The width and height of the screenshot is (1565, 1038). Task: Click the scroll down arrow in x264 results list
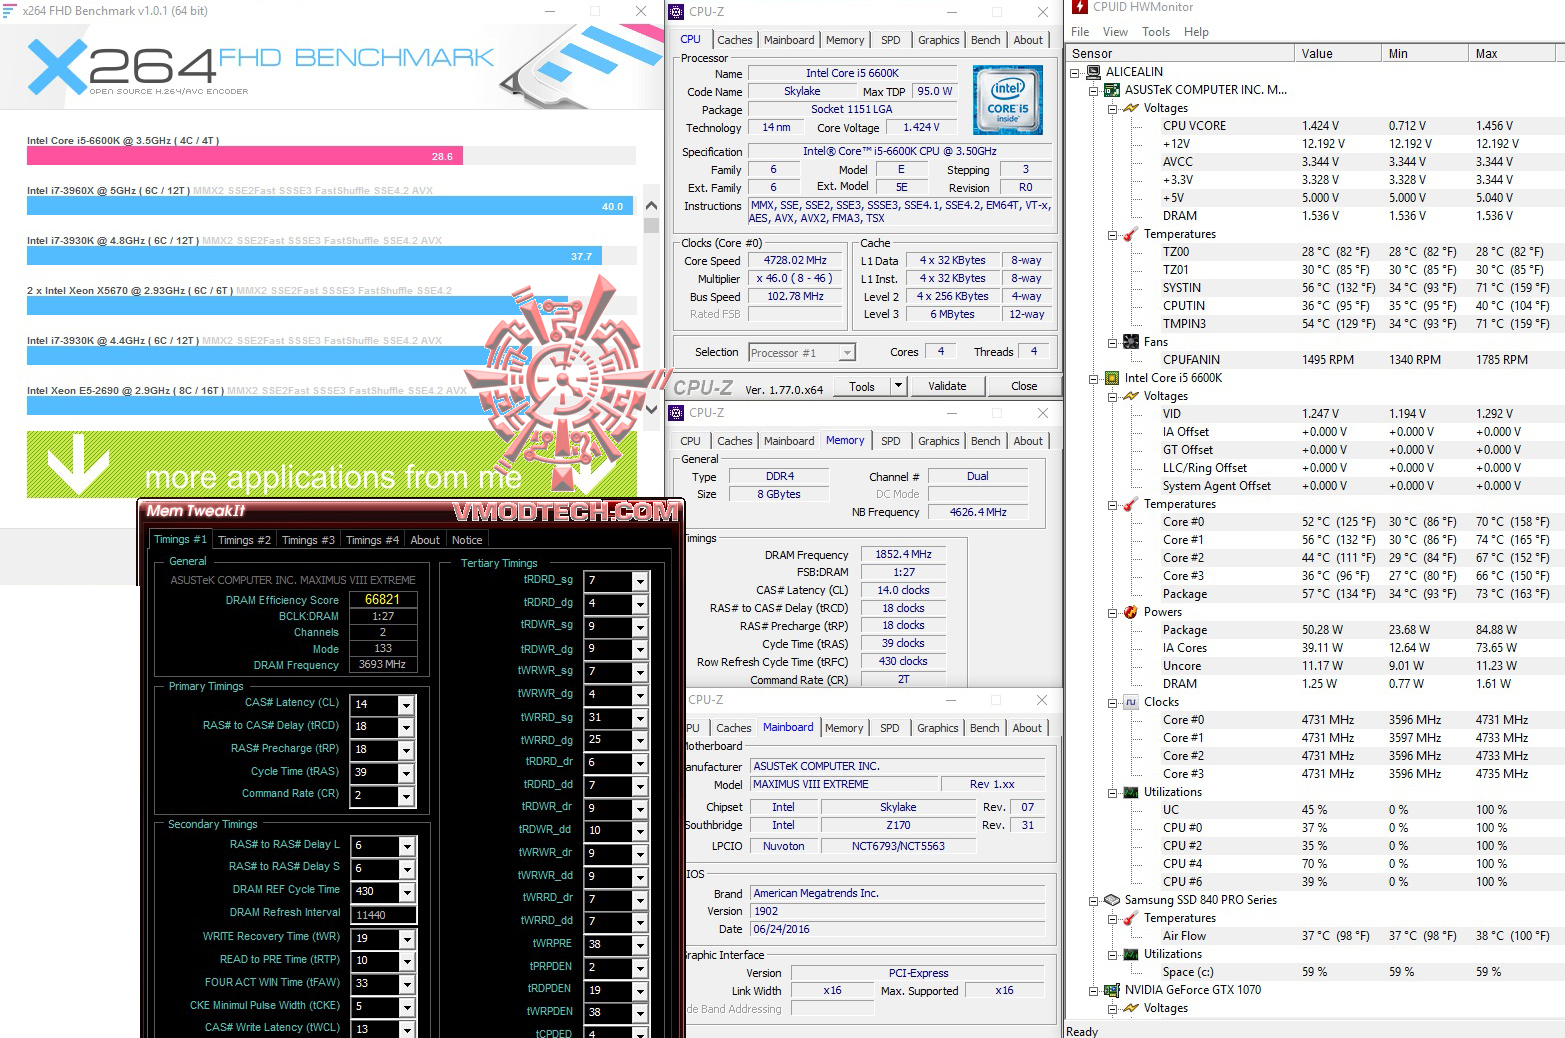tap(651, 408)
